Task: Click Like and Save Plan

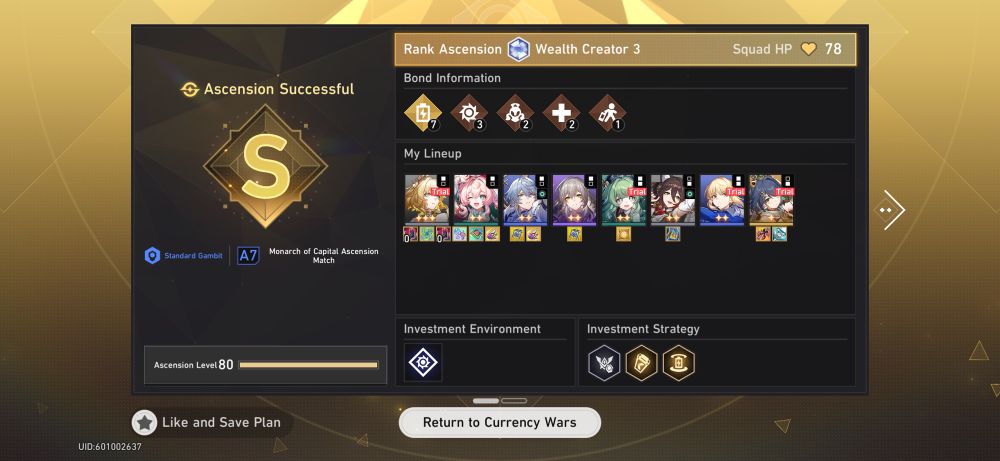Action: click(x=208, y=422)
